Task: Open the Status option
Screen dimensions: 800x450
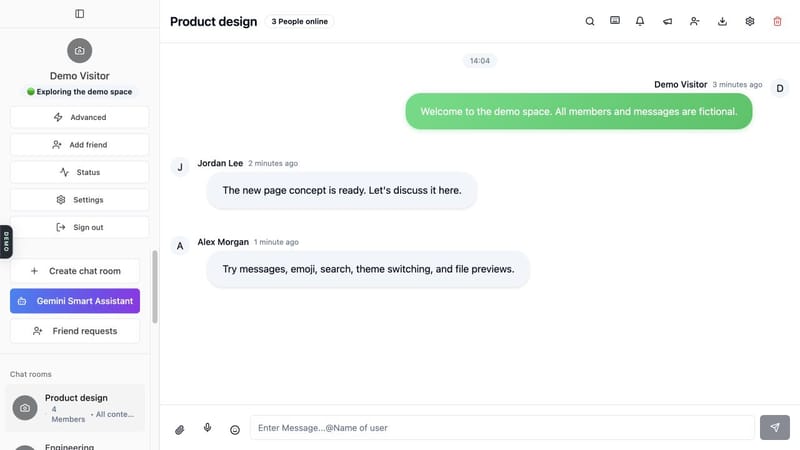Action: coord(80,172)
